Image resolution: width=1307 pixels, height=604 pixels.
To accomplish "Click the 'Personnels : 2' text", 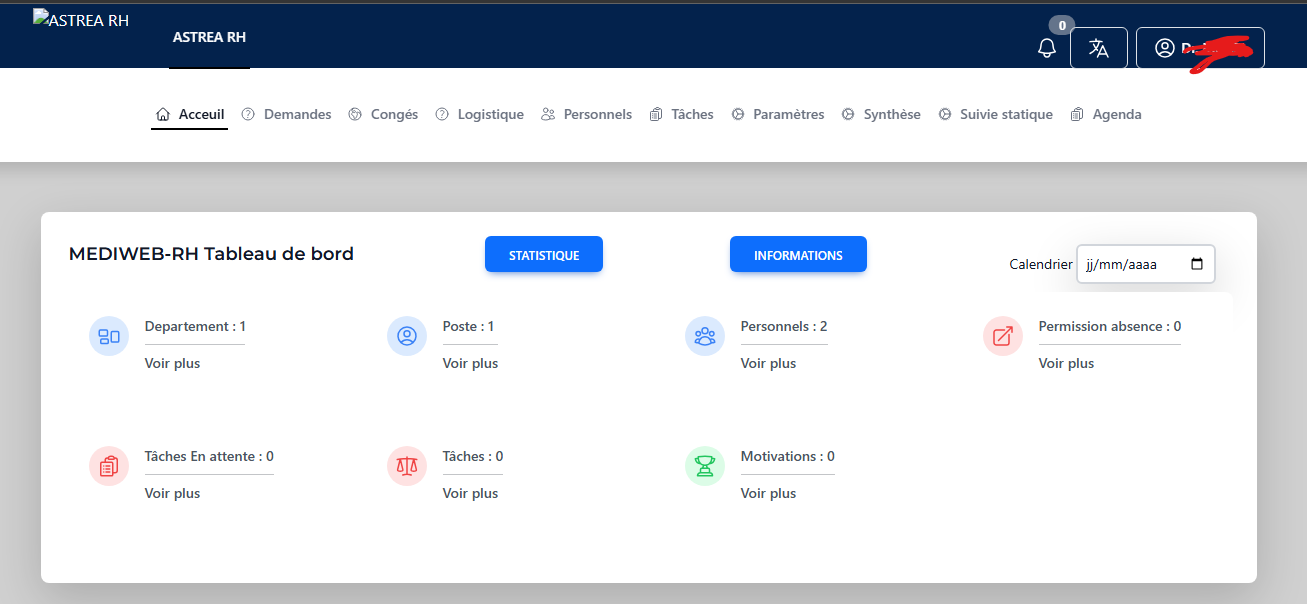I will pos(784,326).
